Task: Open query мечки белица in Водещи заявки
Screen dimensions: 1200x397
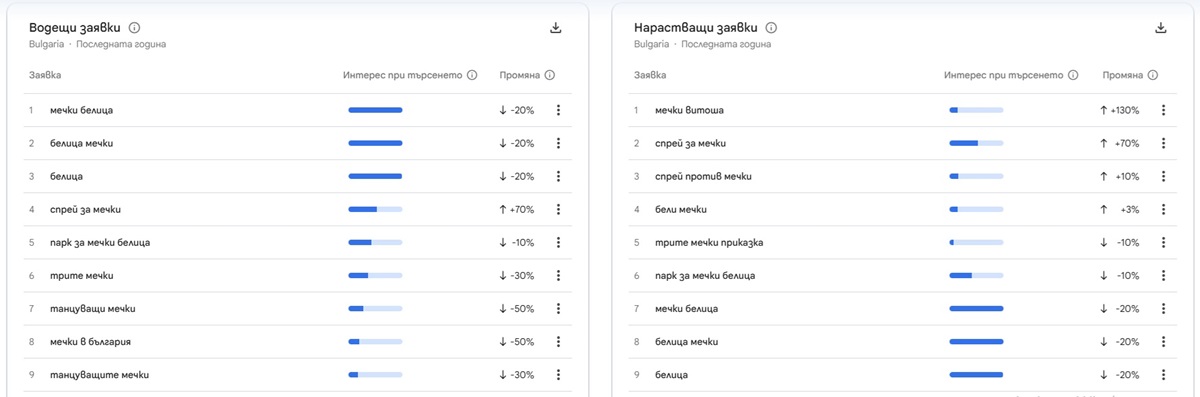Action: [82, 110]
